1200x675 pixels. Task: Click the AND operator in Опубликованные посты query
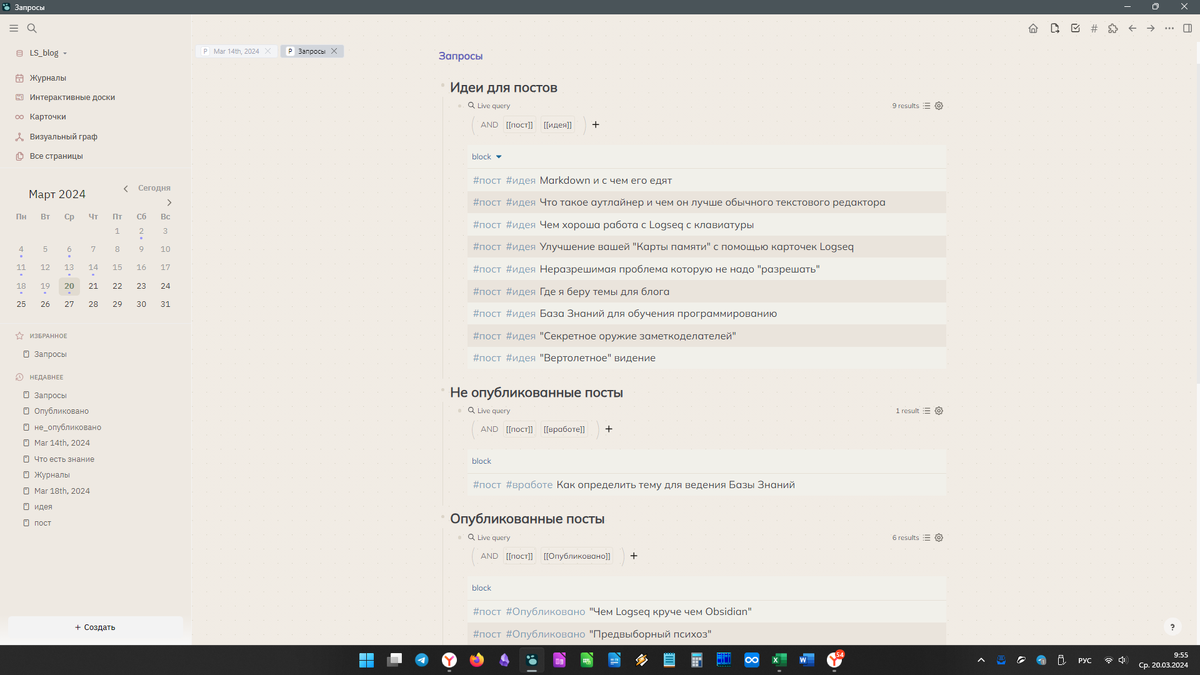tap(489, 556)
